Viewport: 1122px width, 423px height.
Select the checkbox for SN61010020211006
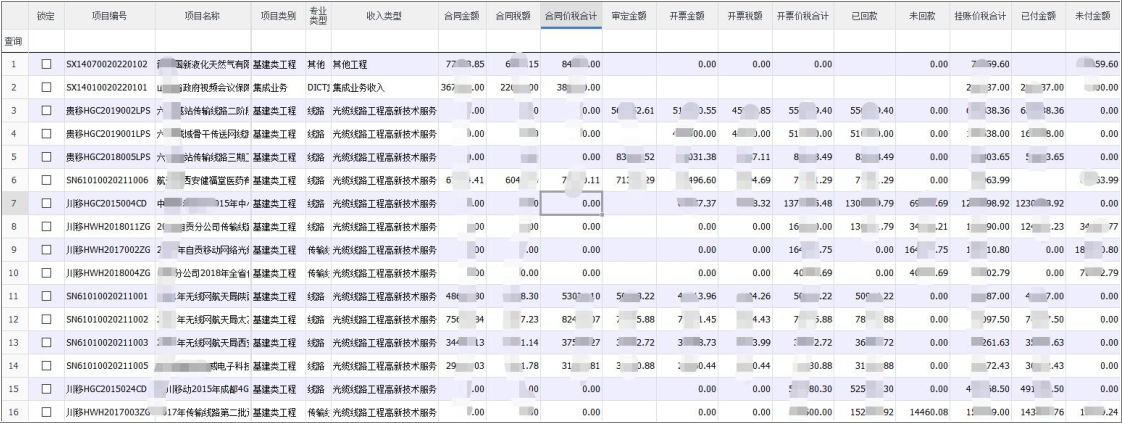coord(47,180)
